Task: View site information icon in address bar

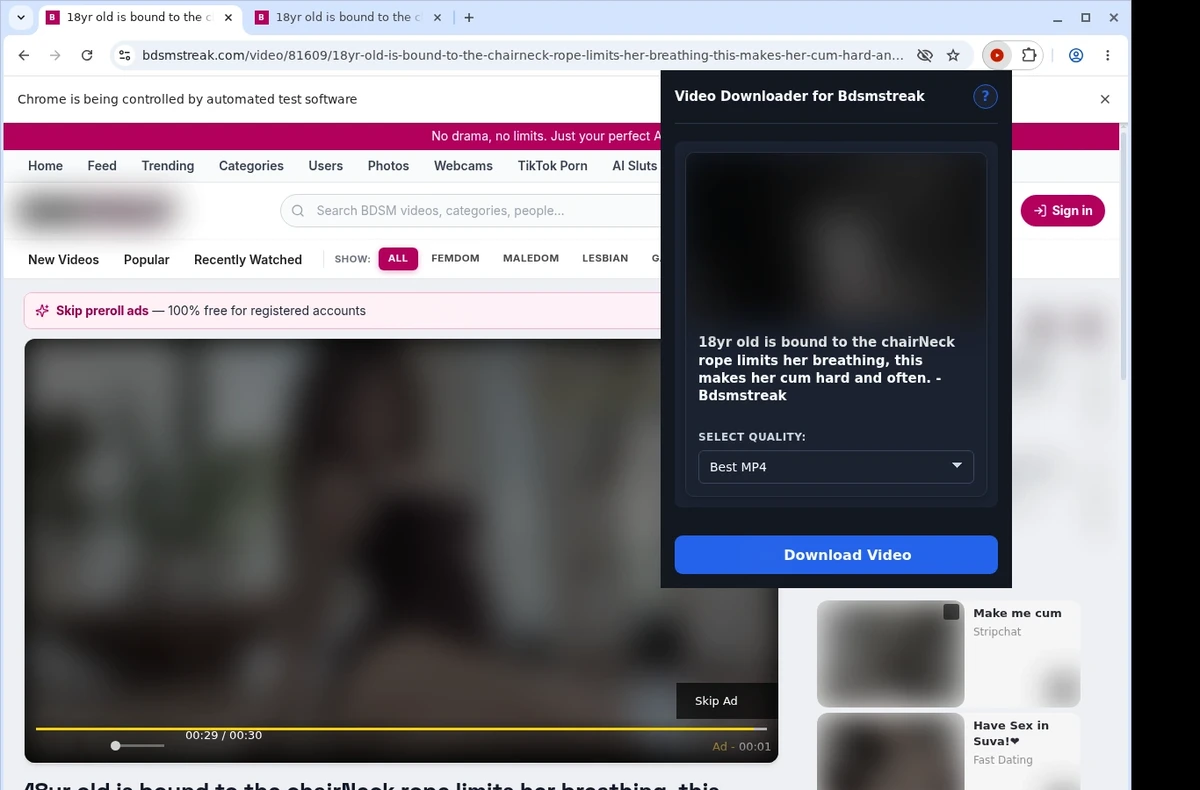Action: [x=124, y=56]
